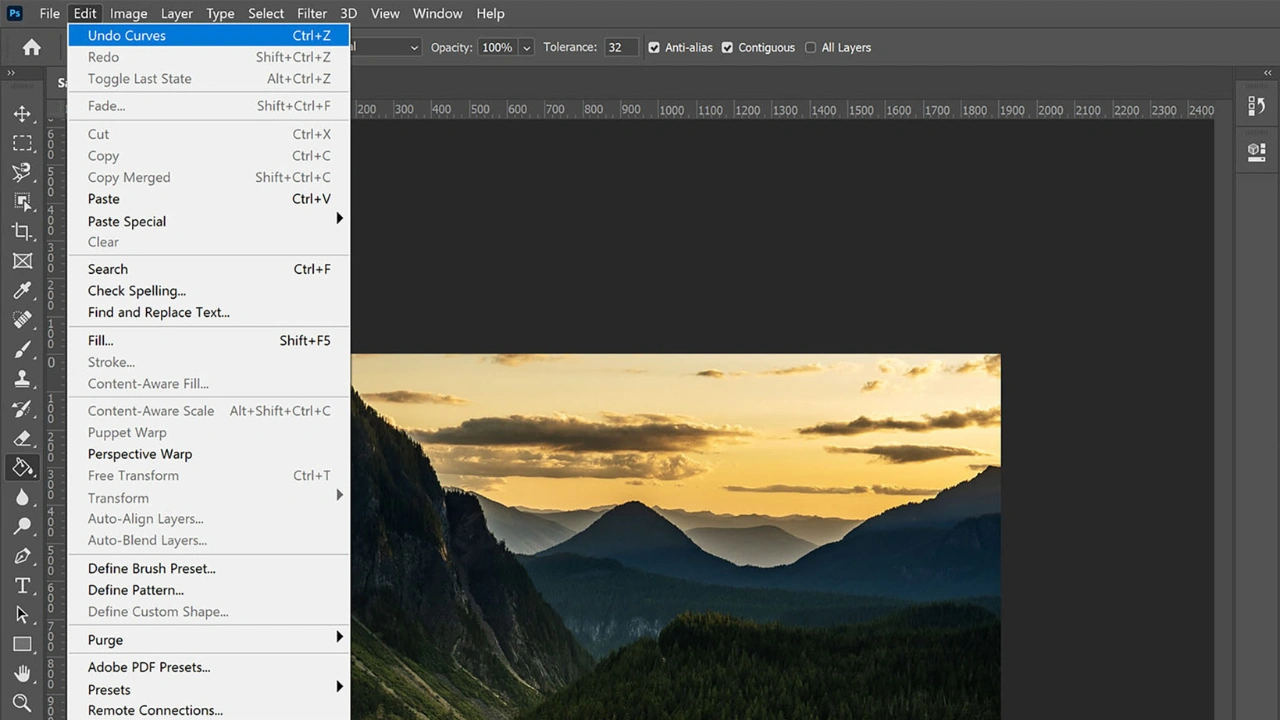The width and height of the screenshot is (1280, 720).
Task: Select the Eyedropper tool
Action: click(x=22, y=290)
